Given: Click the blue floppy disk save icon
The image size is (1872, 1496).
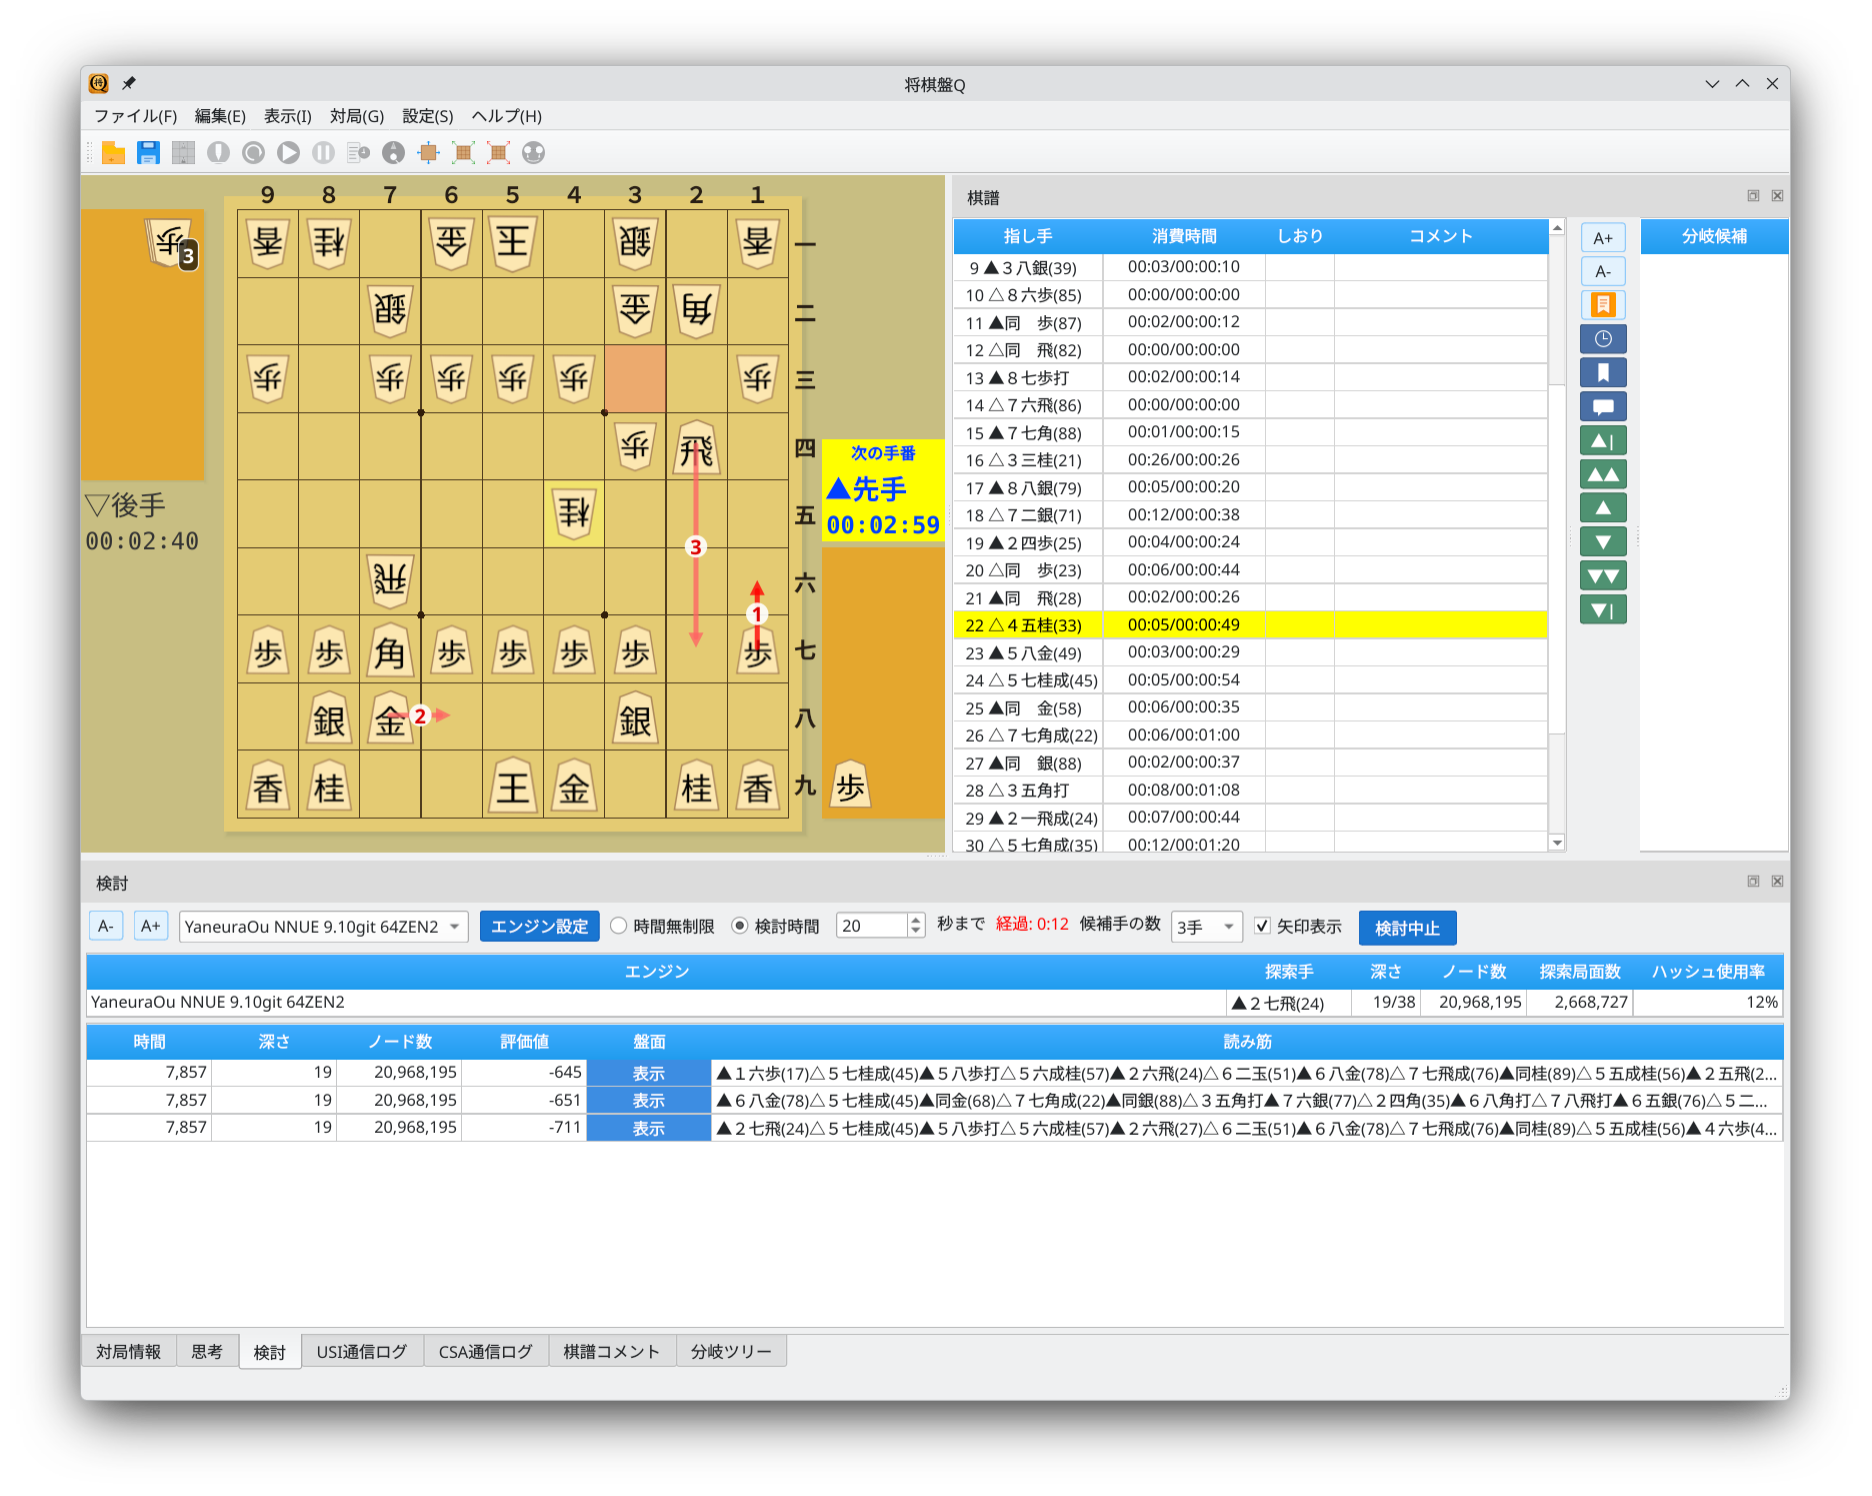Looking at the screenshot, I should coord(149,153).
